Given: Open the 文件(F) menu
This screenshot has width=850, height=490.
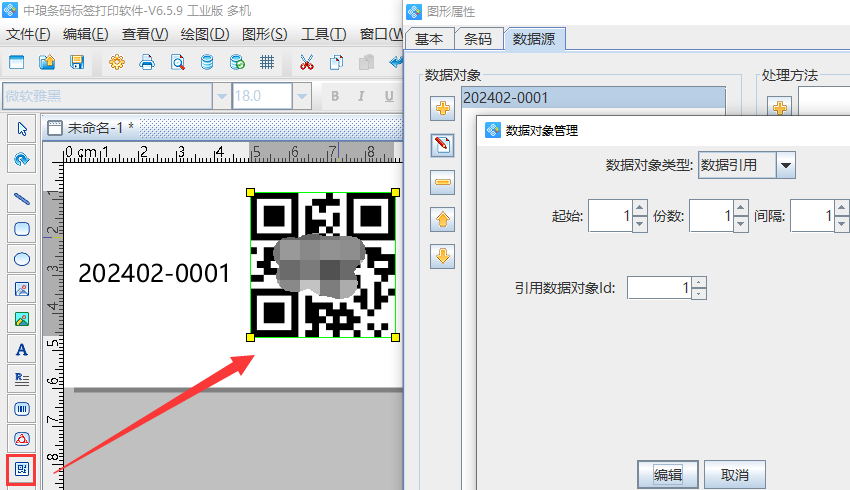Looking at the screenshot, I should click(28, 34).
